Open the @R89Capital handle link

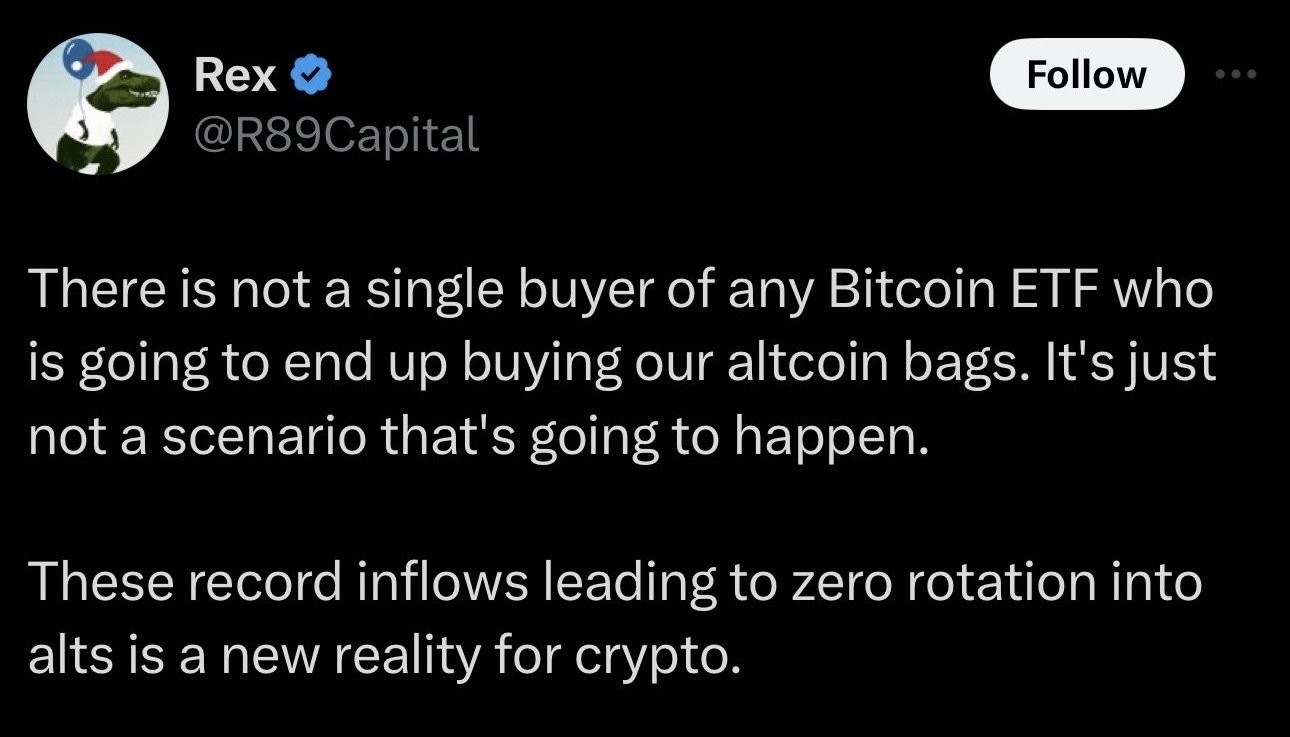click(x=334, y=133)
